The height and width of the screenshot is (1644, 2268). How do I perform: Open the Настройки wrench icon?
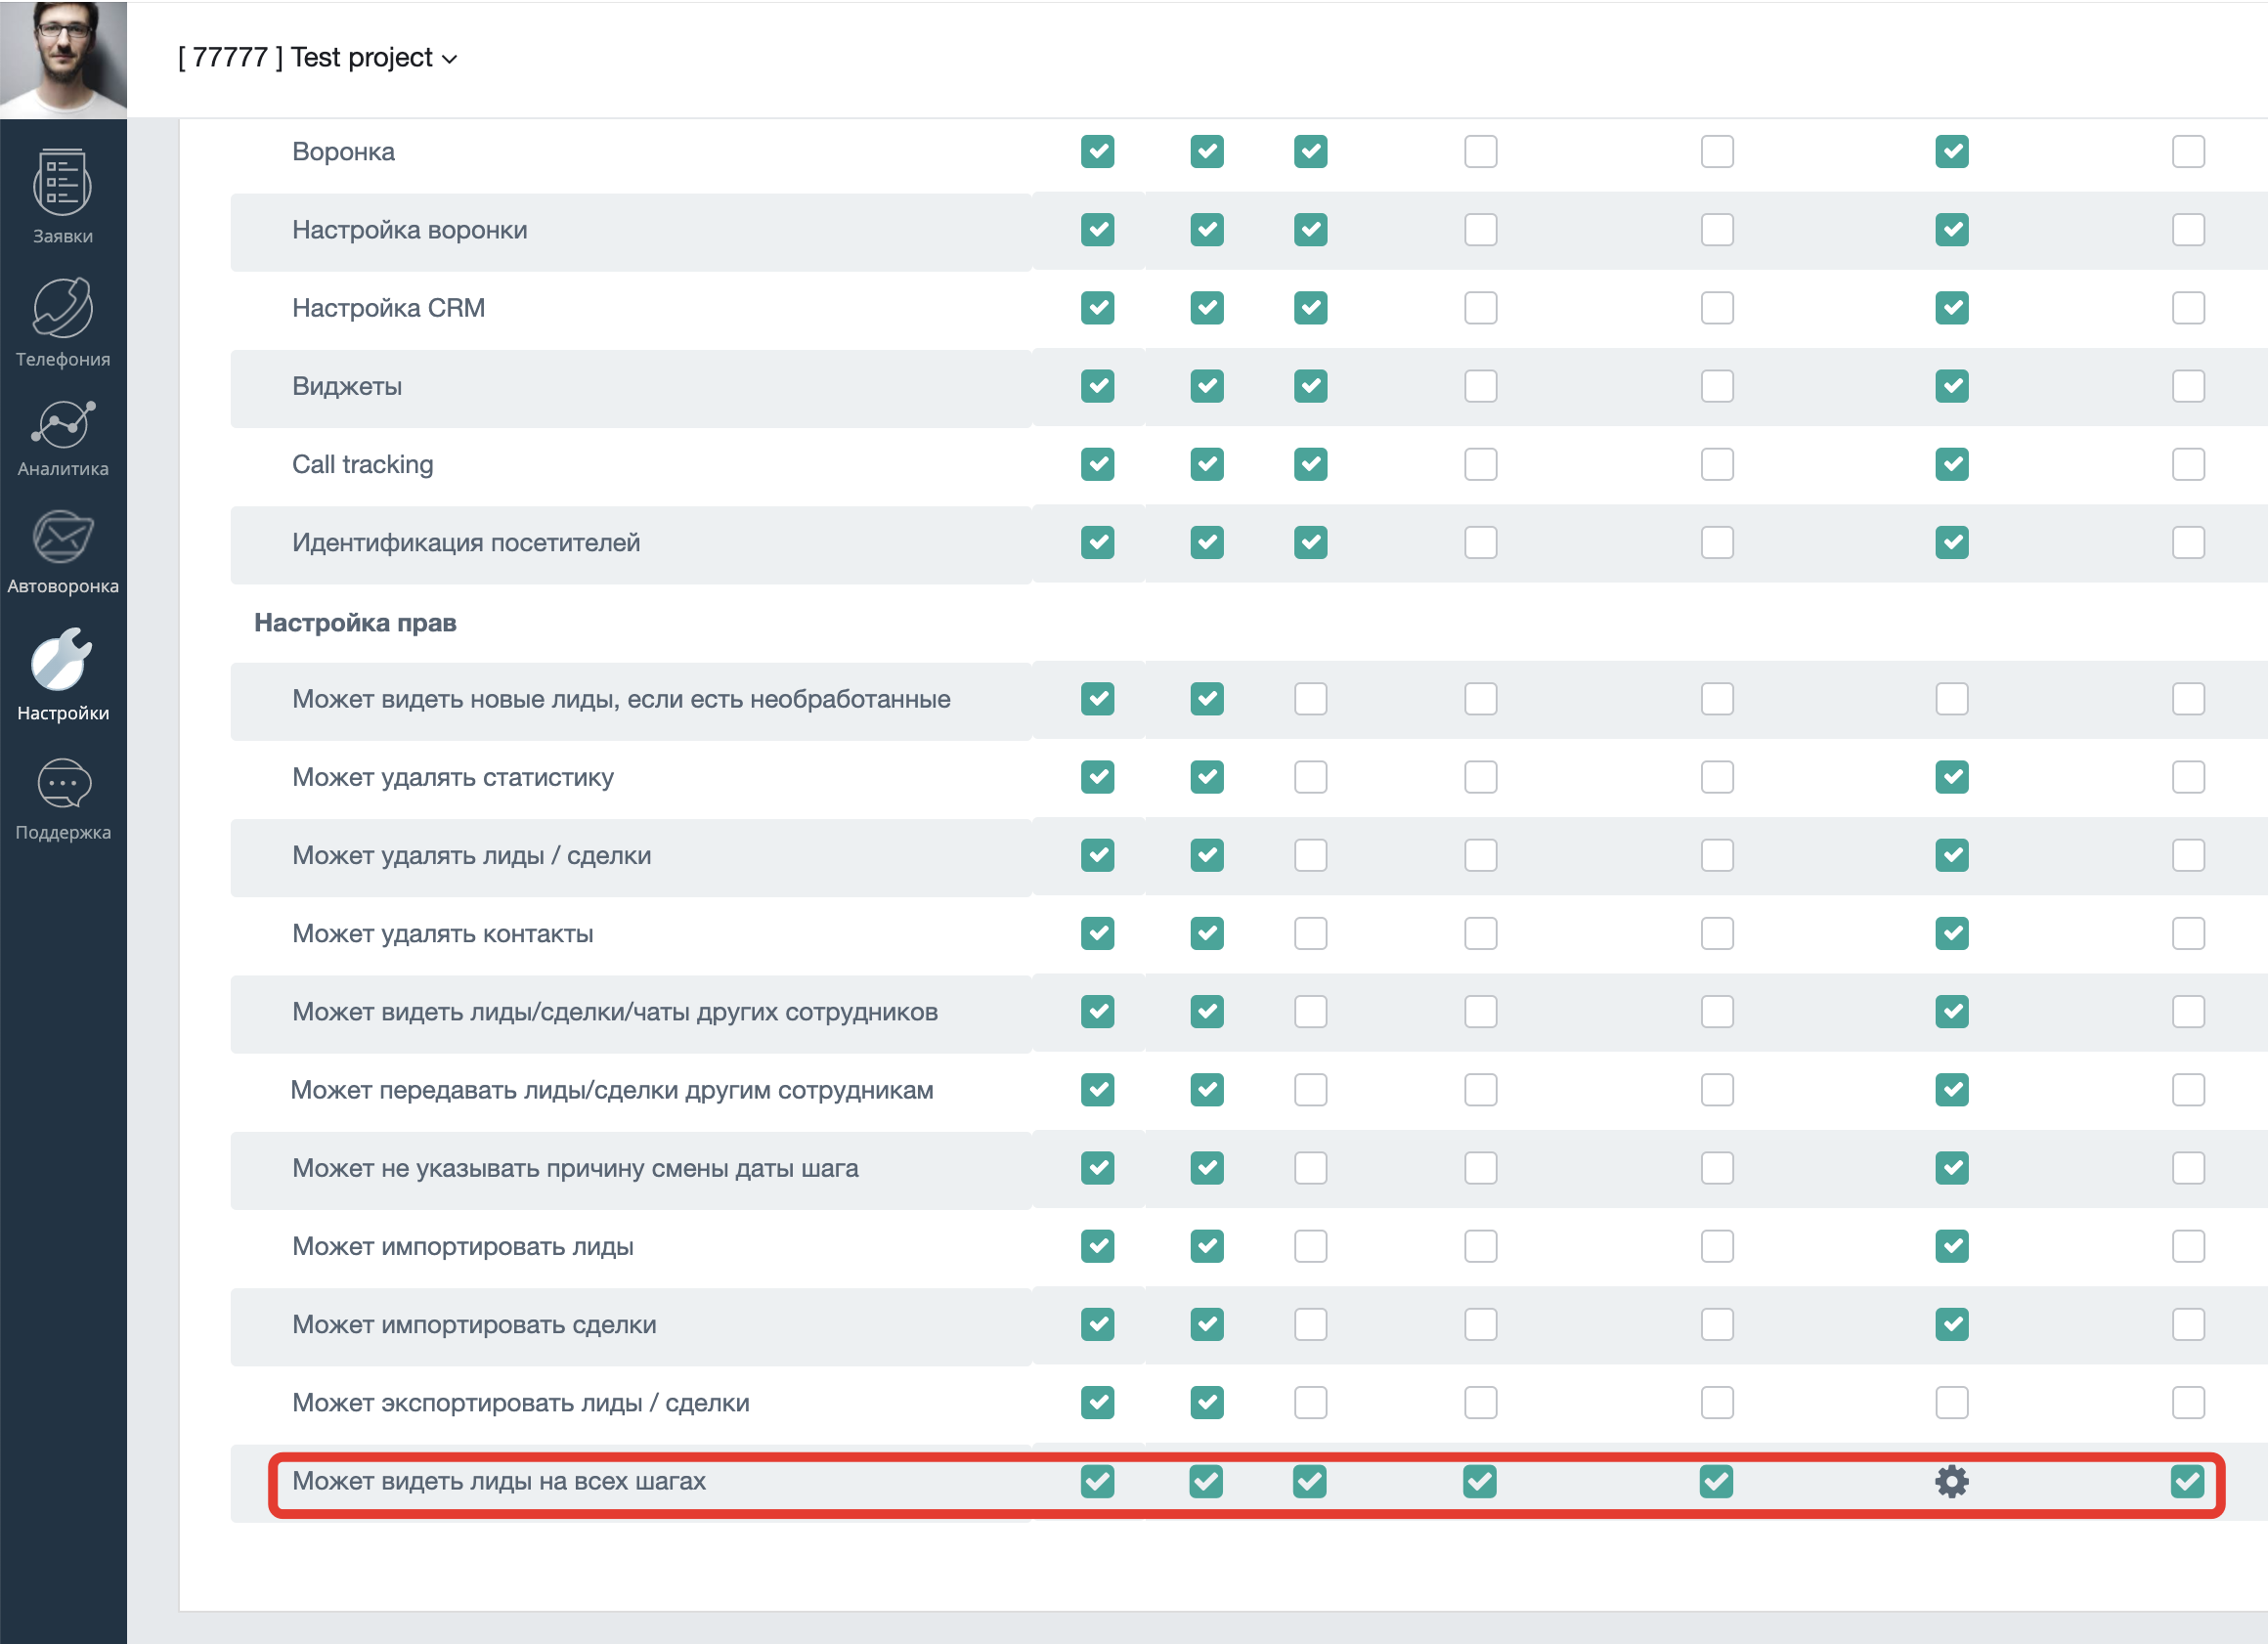[x=62, y=659]
